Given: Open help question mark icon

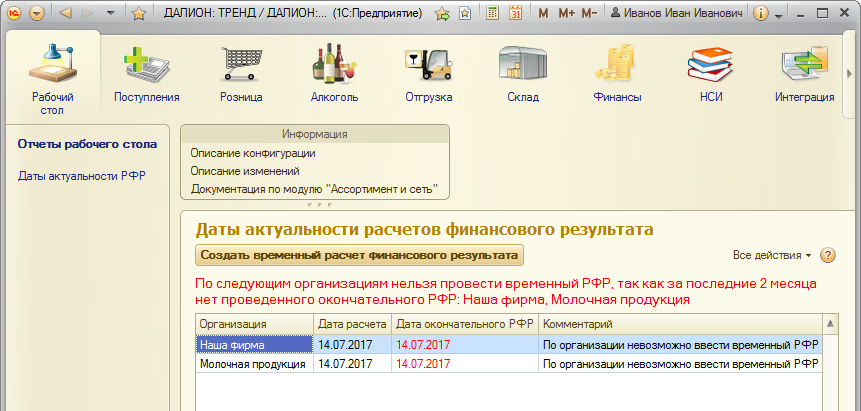Looking at the screenshot, I should (828, 256).
